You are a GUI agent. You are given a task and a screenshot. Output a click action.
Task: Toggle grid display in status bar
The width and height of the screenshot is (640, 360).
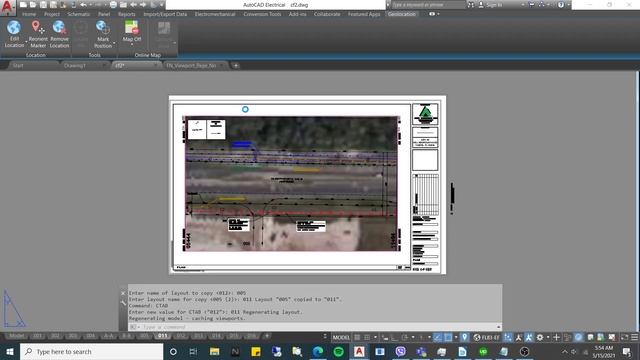pos(357,337)
